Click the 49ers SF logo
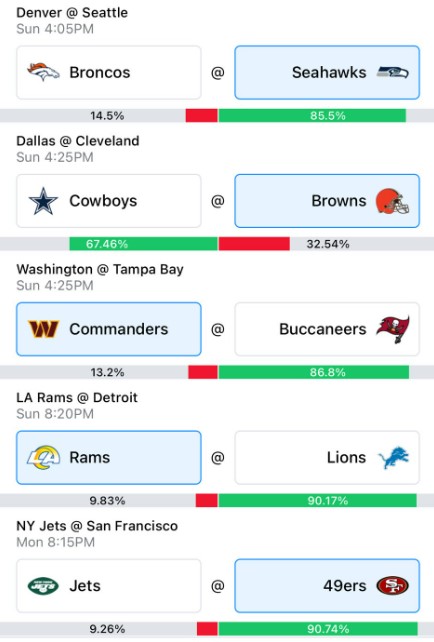The width and height of the screenshot is (434, 642). click(392, 586)
